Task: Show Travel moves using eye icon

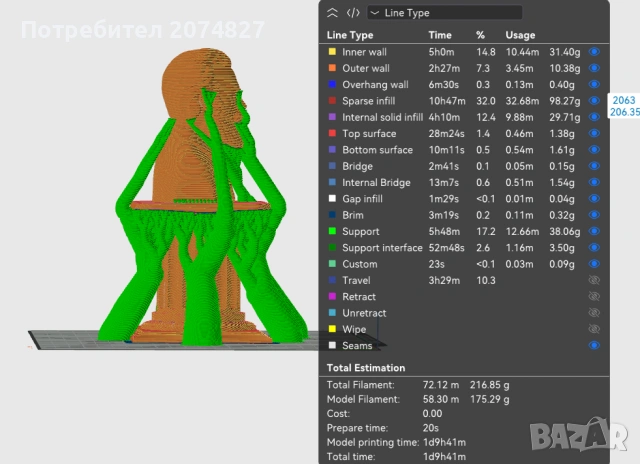Action: (594, 281)
